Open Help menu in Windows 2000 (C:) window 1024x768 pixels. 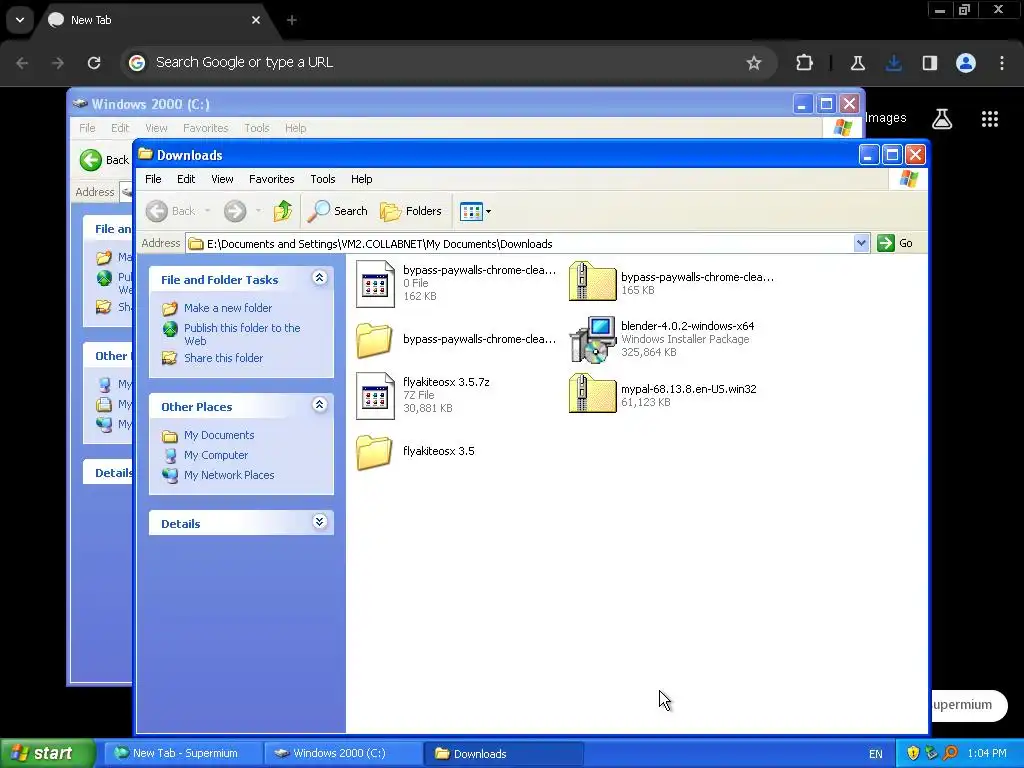pos(295,128)
